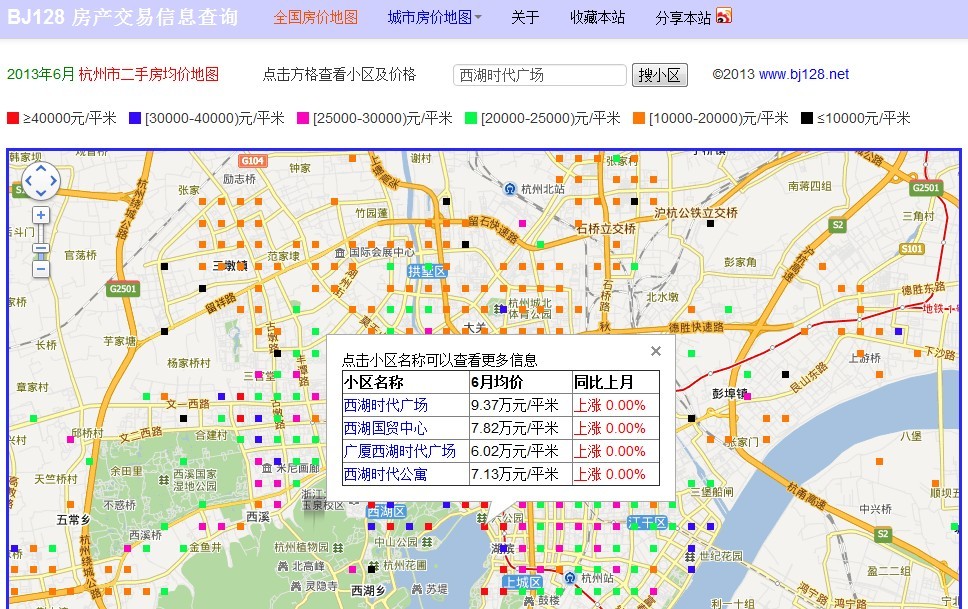
Task: Click the G104 road badge
Action: pyautogui.click(x=252, y=161)
